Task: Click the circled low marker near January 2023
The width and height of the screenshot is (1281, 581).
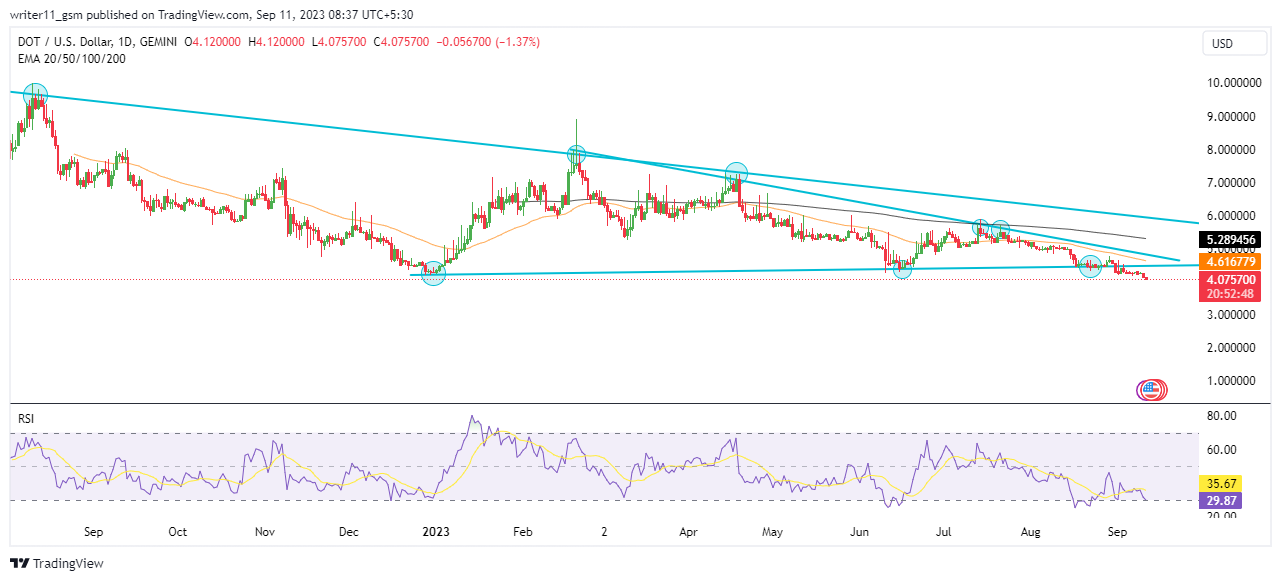Action: click(x=433, y=272)
